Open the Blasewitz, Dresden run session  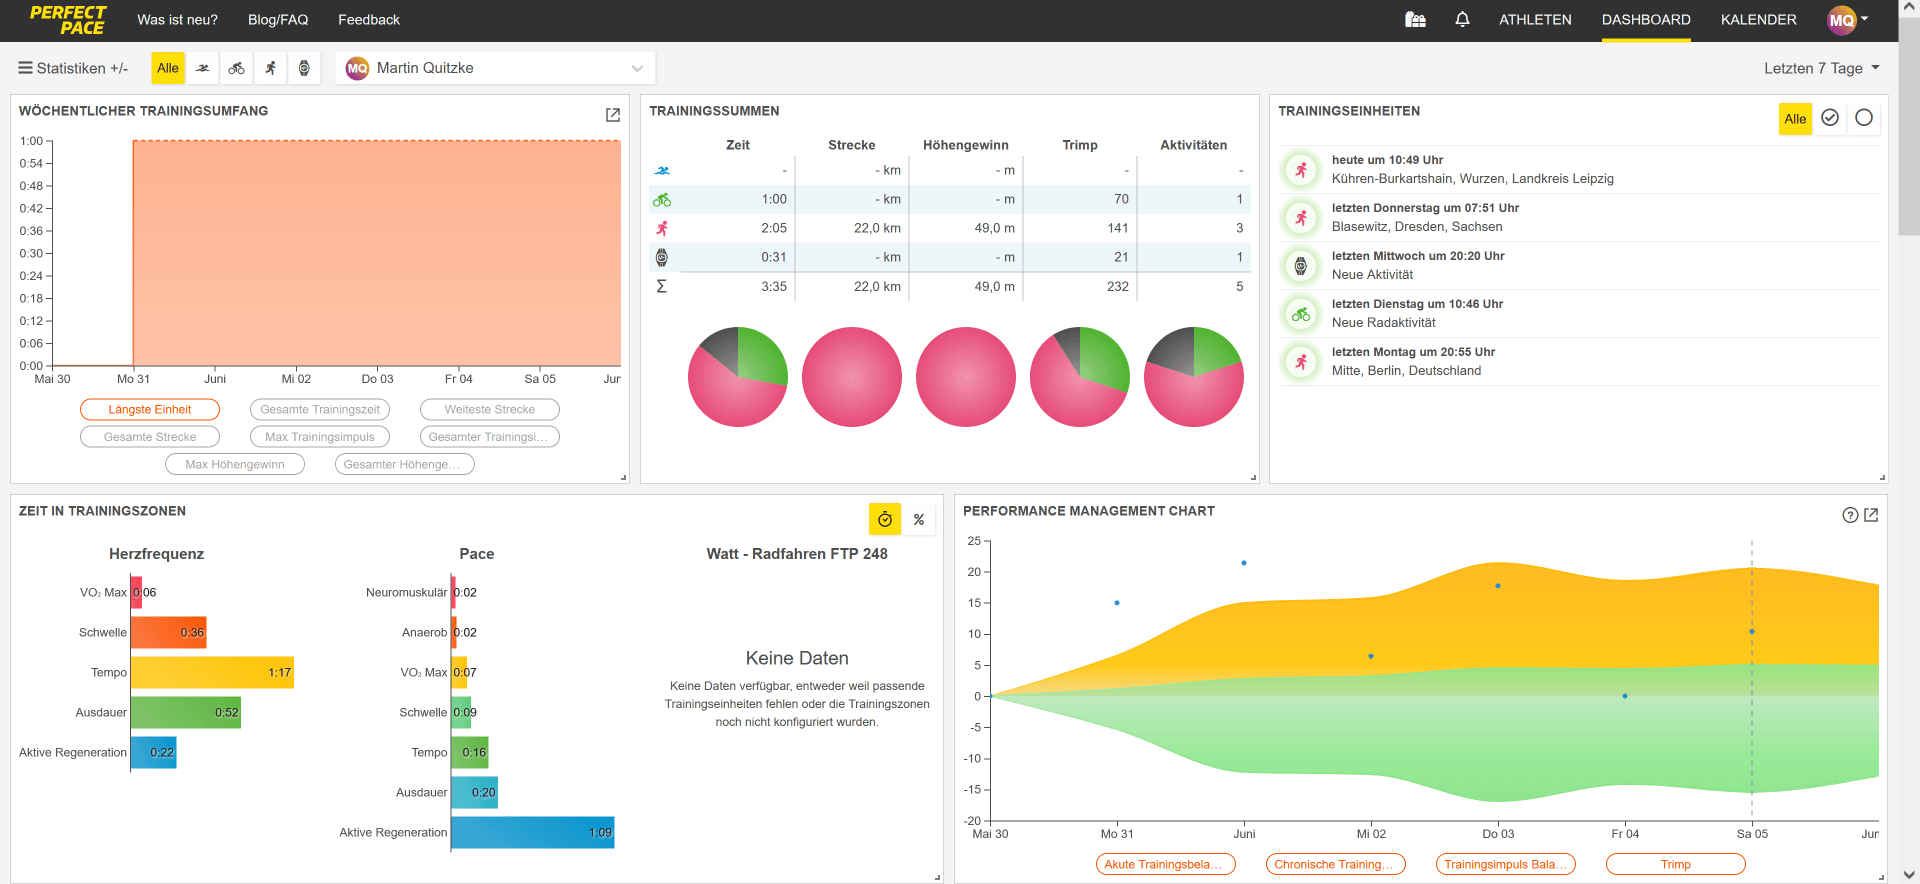click(1579, 218)
